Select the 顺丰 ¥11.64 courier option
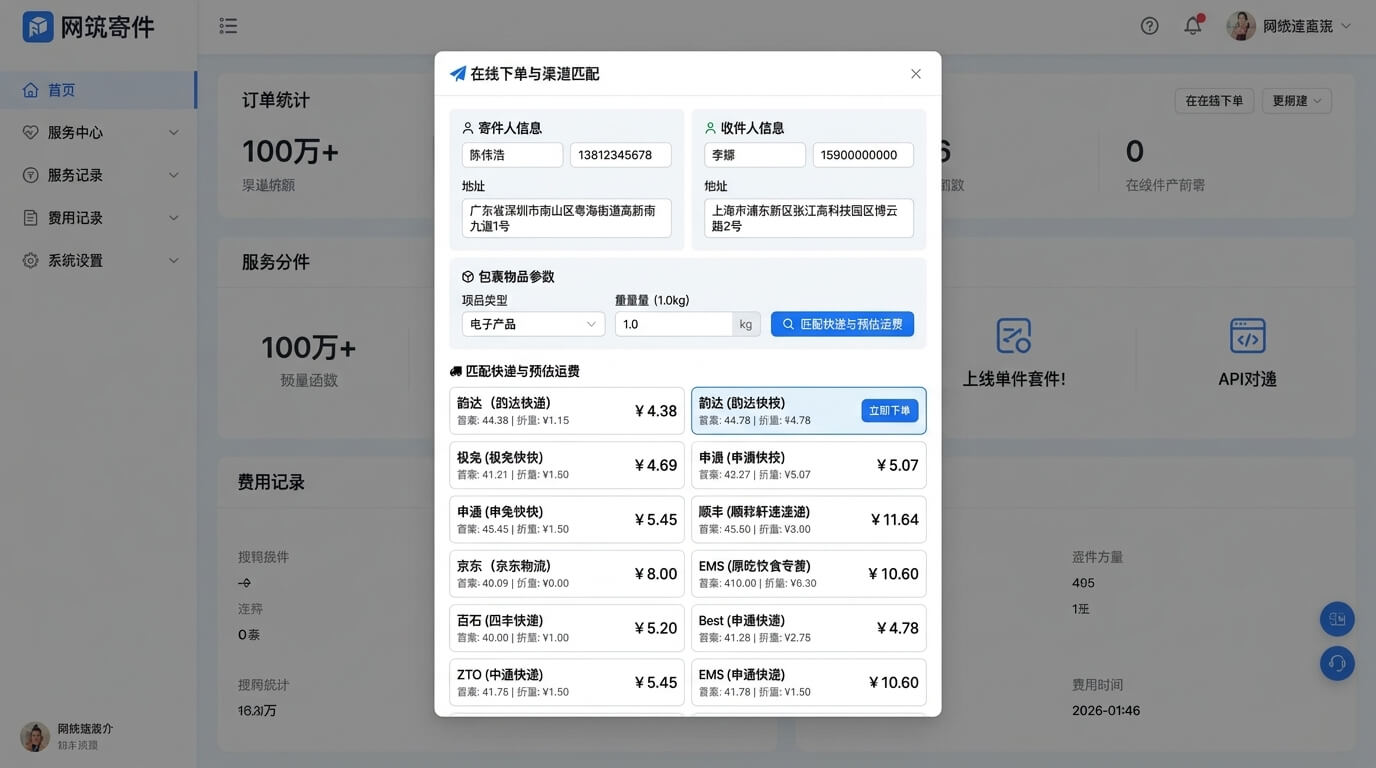This screenshot has width=1376, height=768. (809, 520)
